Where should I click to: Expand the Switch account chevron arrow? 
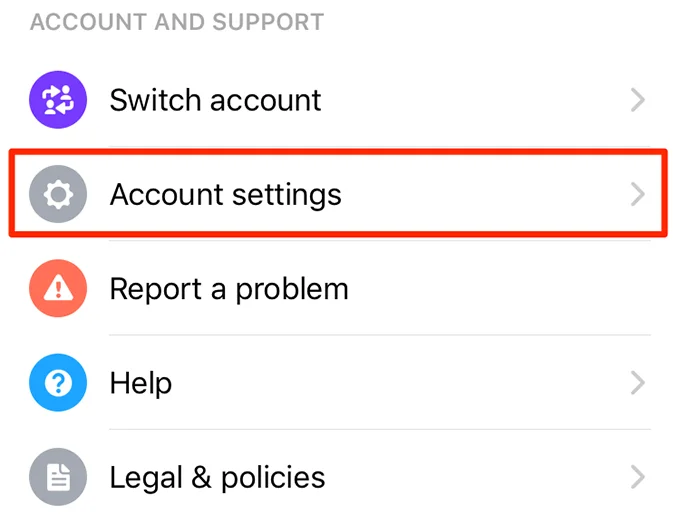[638, 99]
